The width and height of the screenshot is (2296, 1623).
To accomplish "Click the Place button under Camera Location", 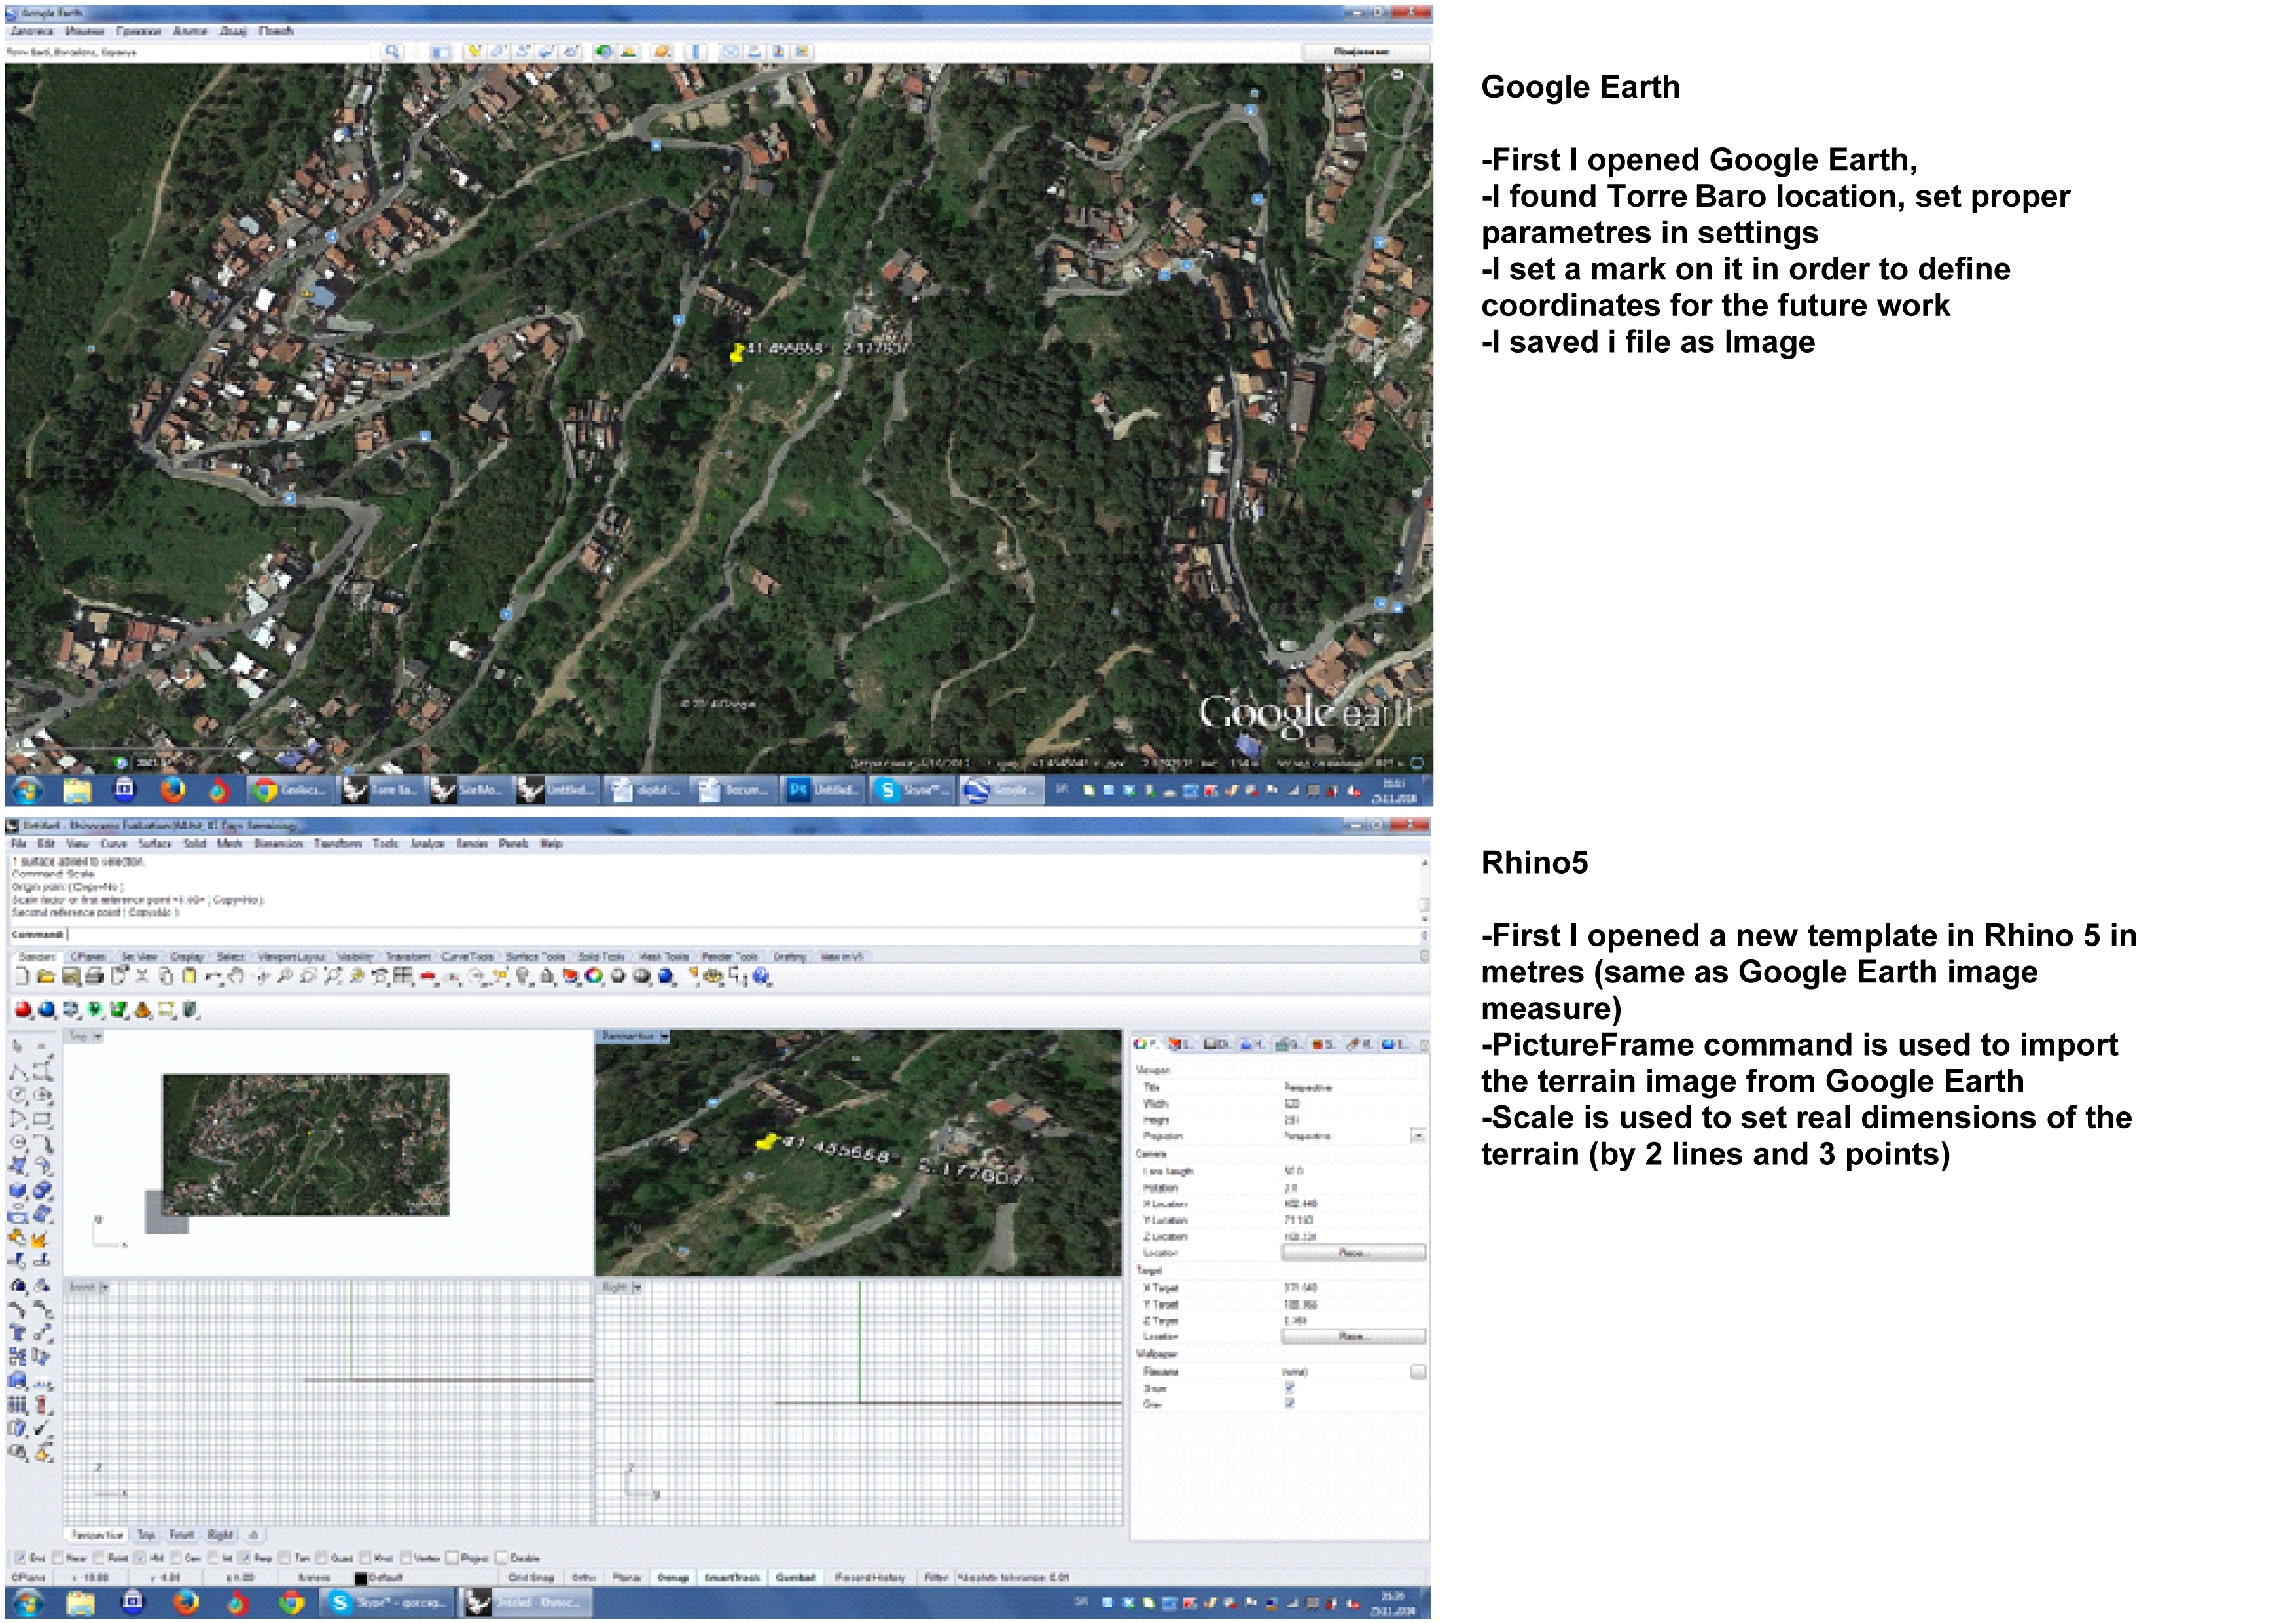I will tap(1353, 1252).
